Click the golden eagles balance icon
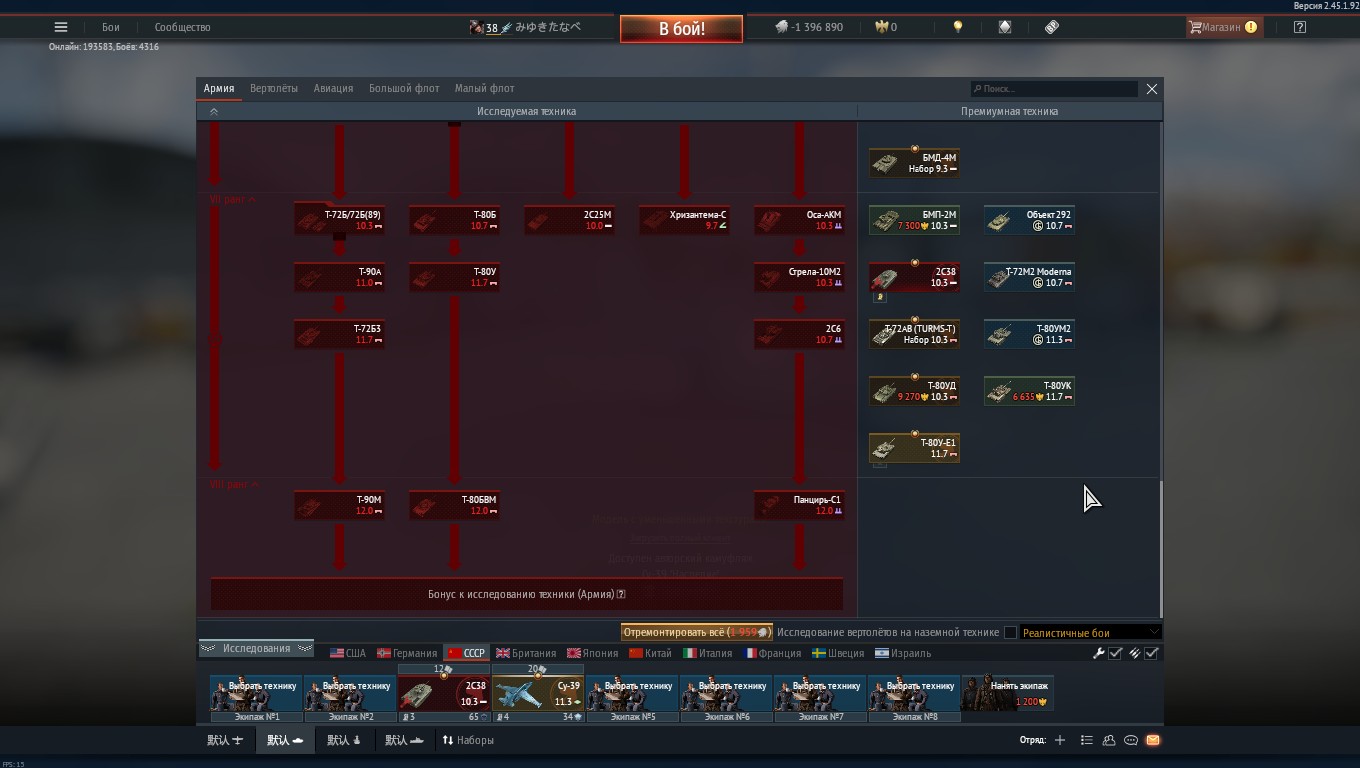Viewport: 1360px width, 768px height. [881, 27]
